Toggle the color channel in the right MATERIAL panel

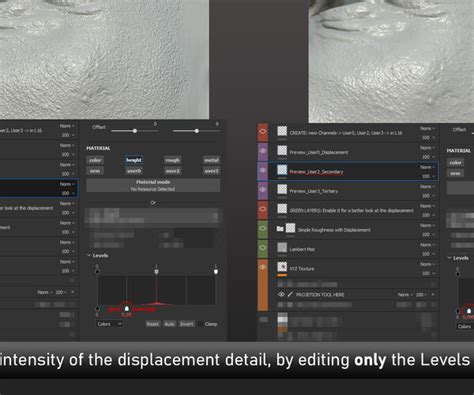coord(455,163)
